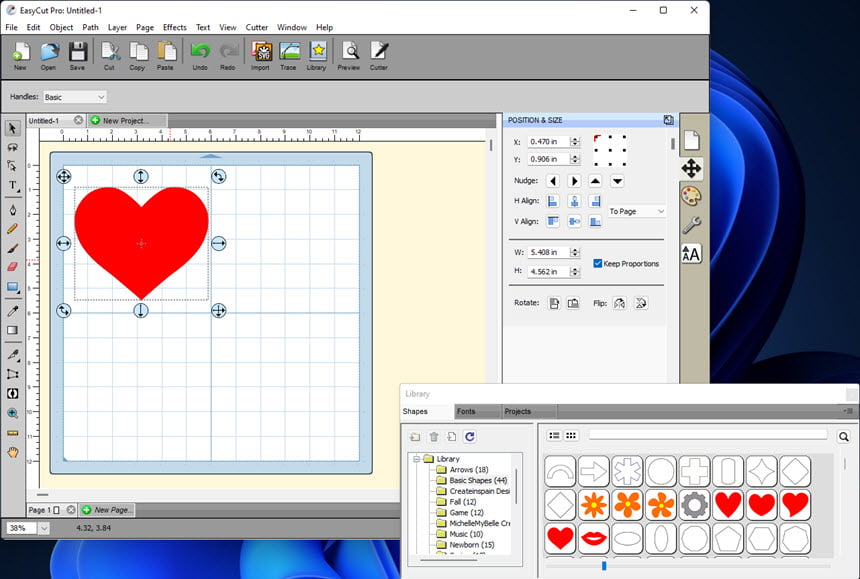Viewport: 860px width, 579px height.
Task: Nudge the selection right
Action: [x=574, y=181]
